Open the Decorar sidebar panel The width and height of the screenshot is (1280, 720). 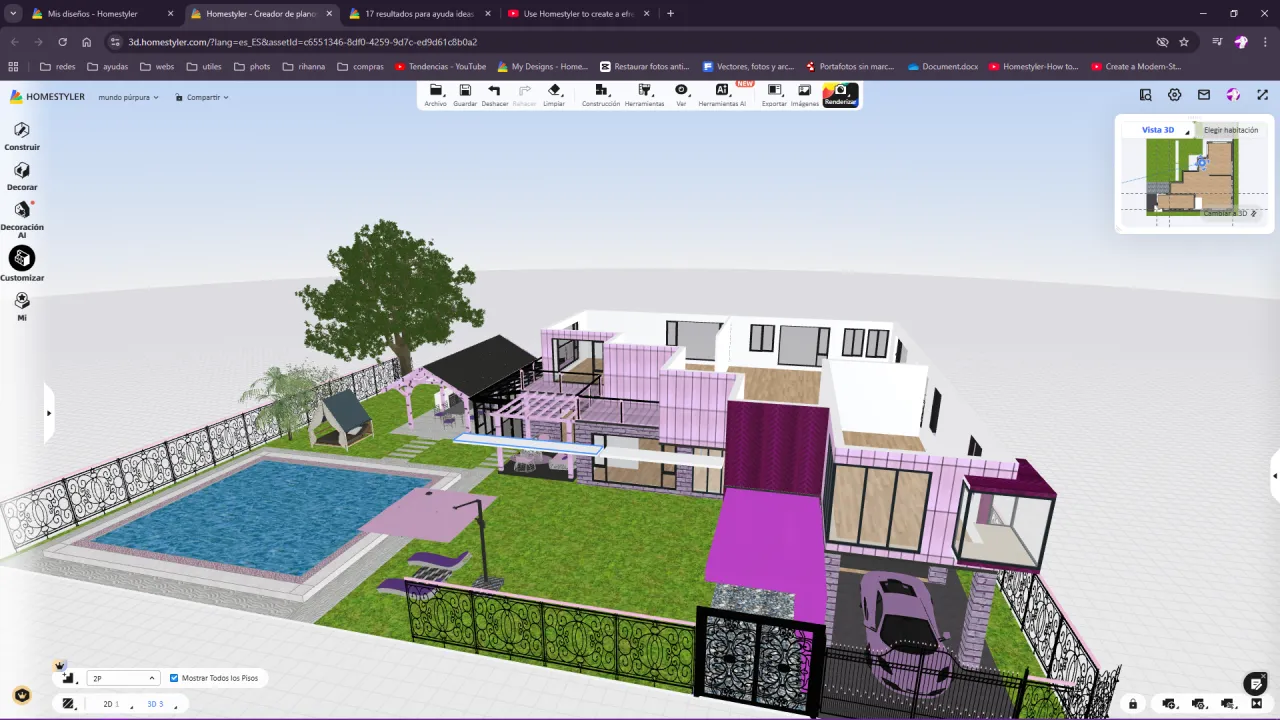22,176
